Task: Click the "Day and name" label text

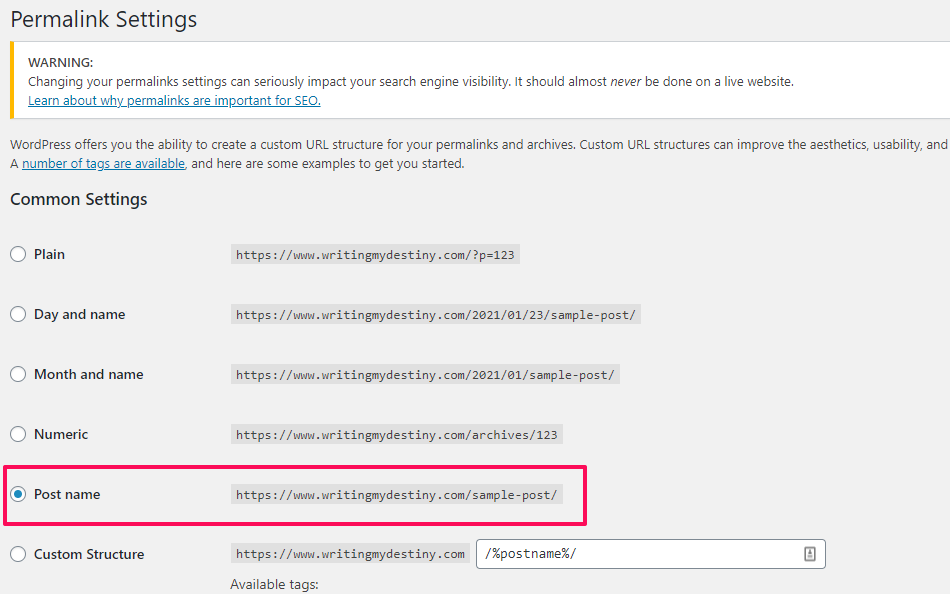Action: pyautogui.click(x=79, y=314)
